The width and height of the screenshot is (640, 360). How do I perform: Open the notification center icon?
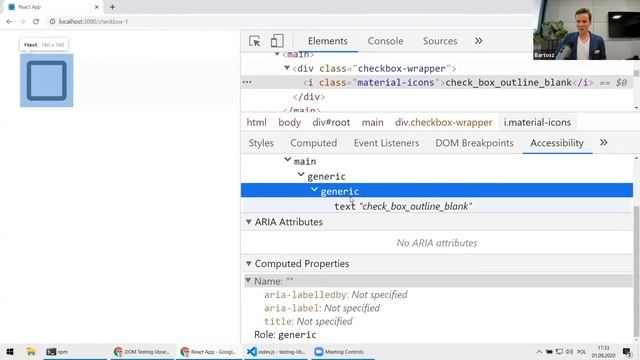tap(627, 351)
